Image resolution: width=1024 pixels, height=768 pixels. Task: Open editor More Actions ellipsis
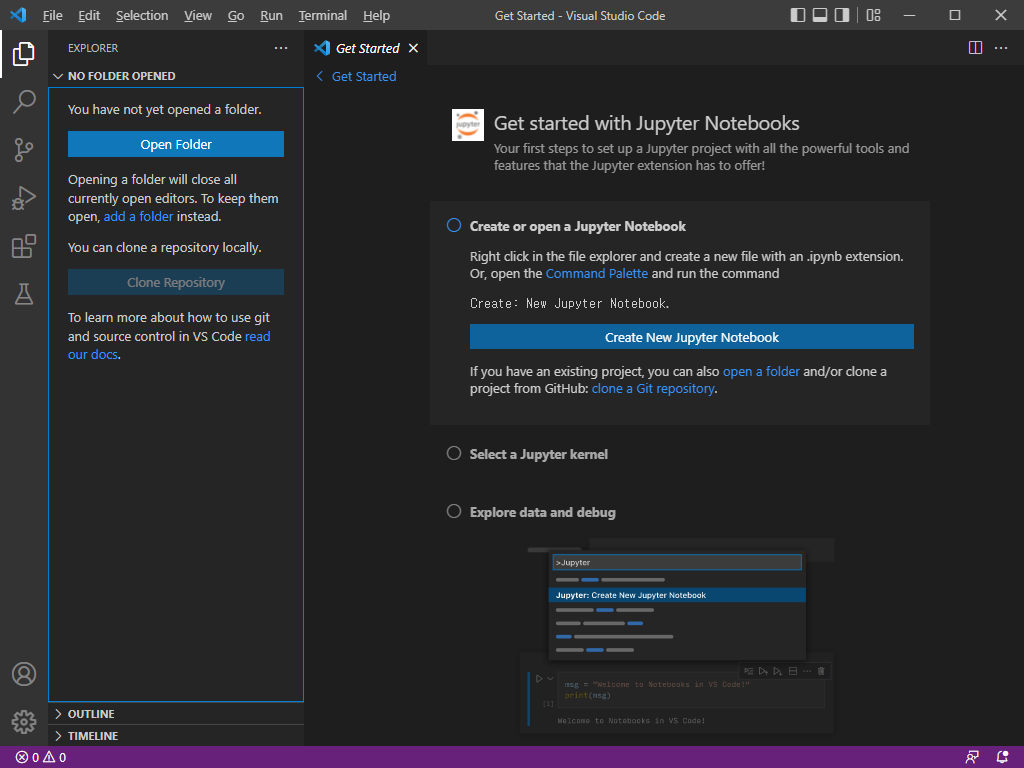pos(1000,48)
